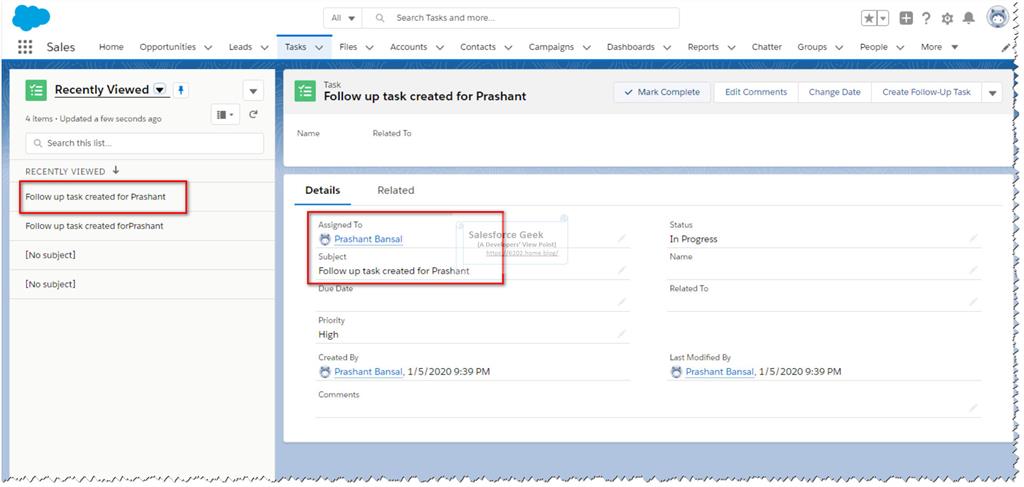Click the navigation edit pencil icon

pos(1006,48)
